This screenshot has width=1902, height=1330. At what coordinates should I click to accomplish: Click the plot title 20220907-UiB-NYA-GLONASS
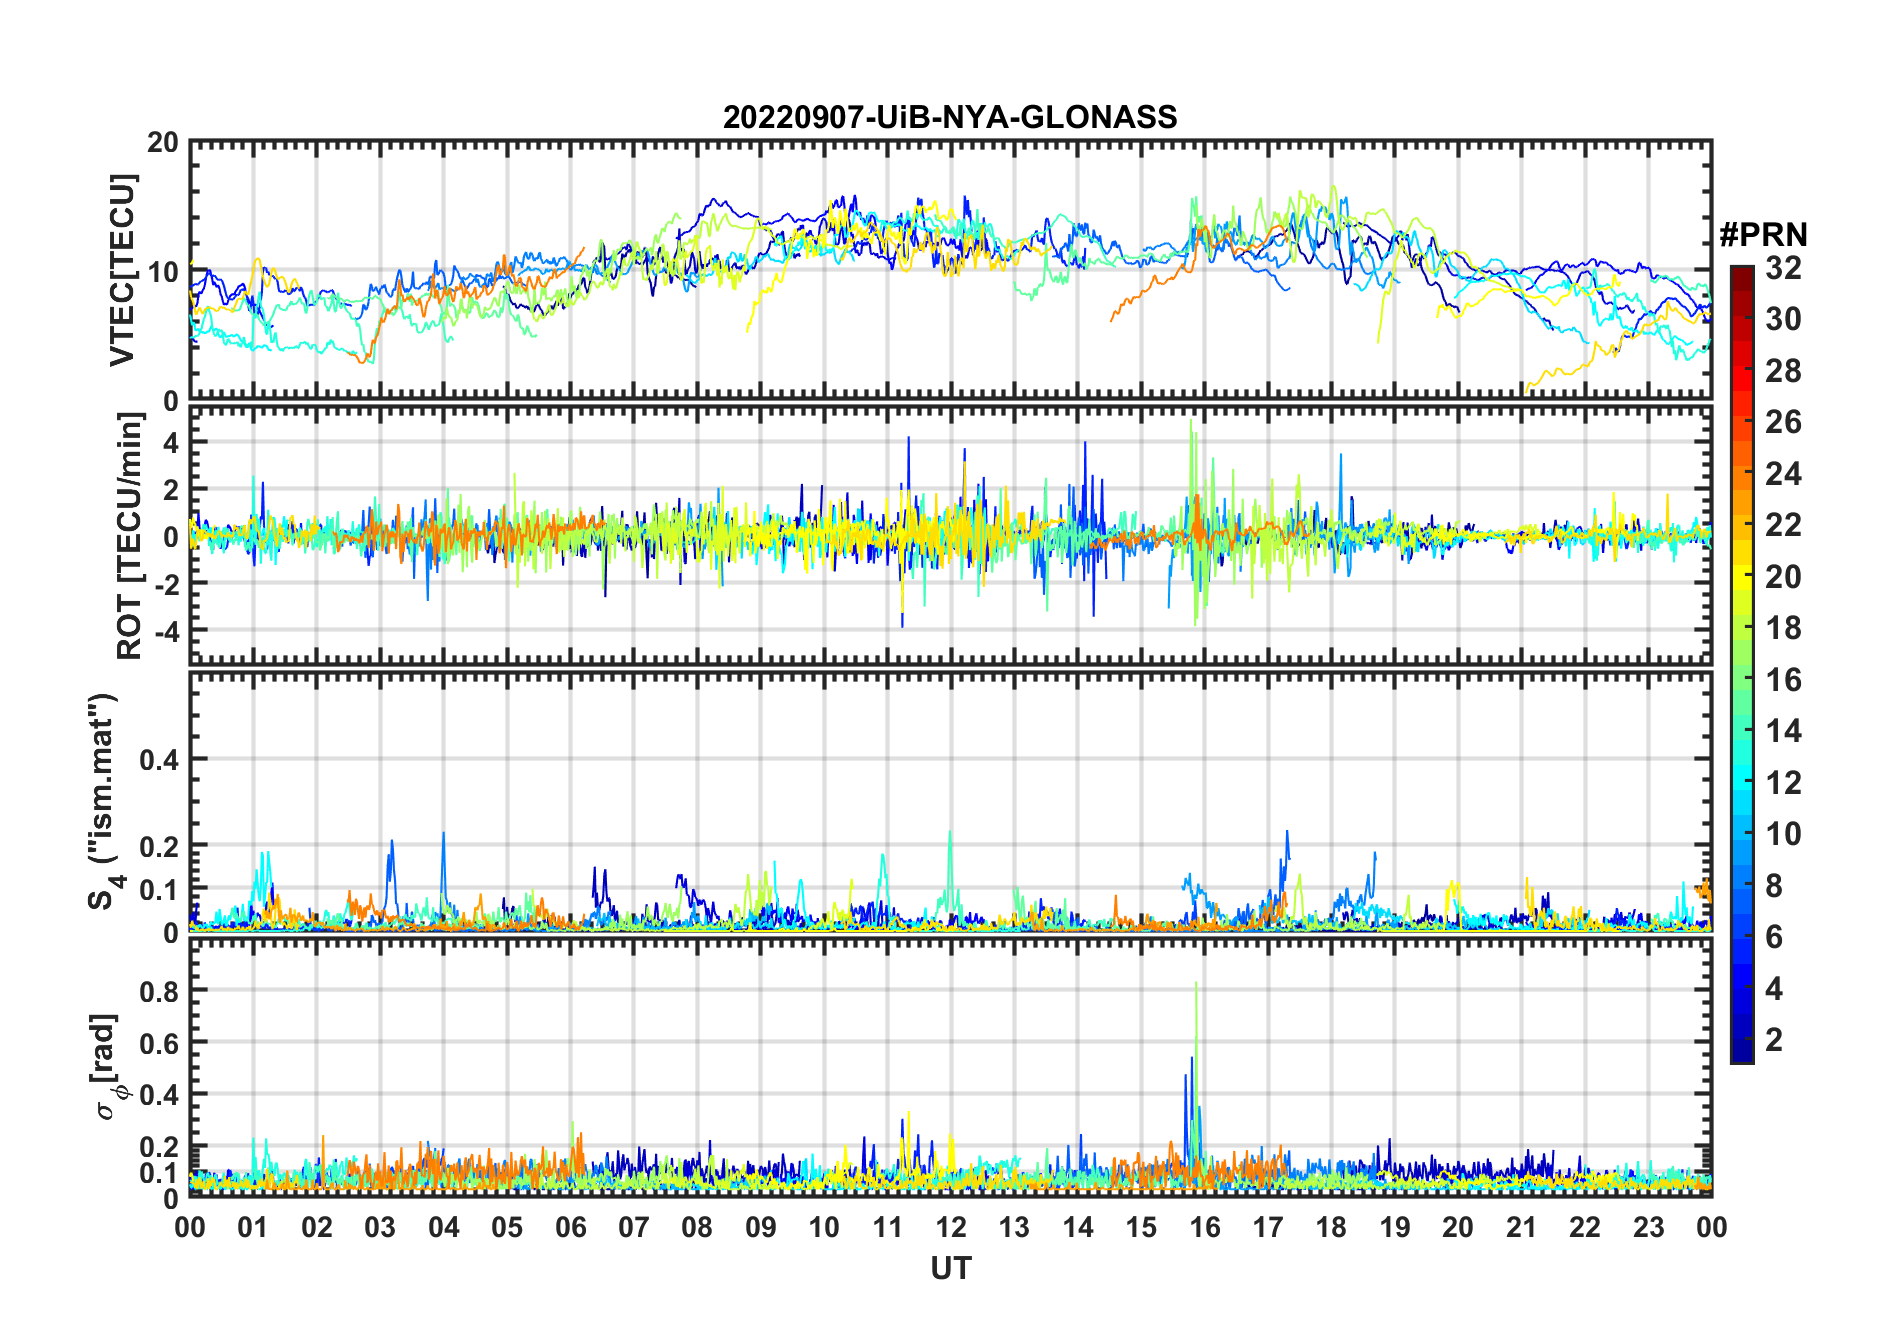coord(950,117)
